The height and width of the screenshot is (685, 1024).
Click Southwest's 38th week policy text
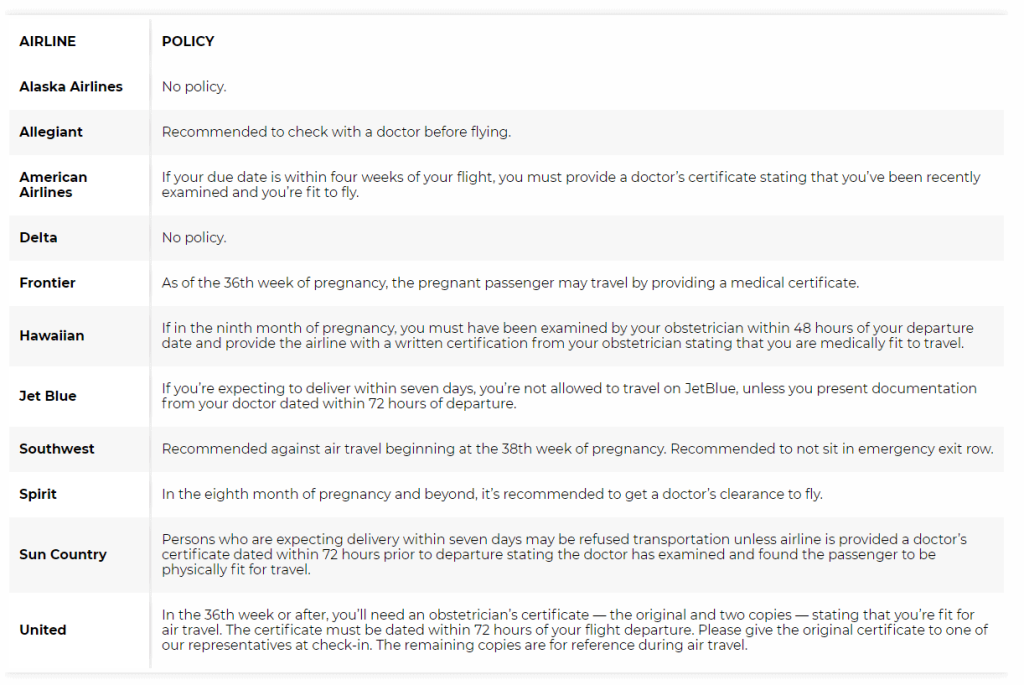point(577,449)
